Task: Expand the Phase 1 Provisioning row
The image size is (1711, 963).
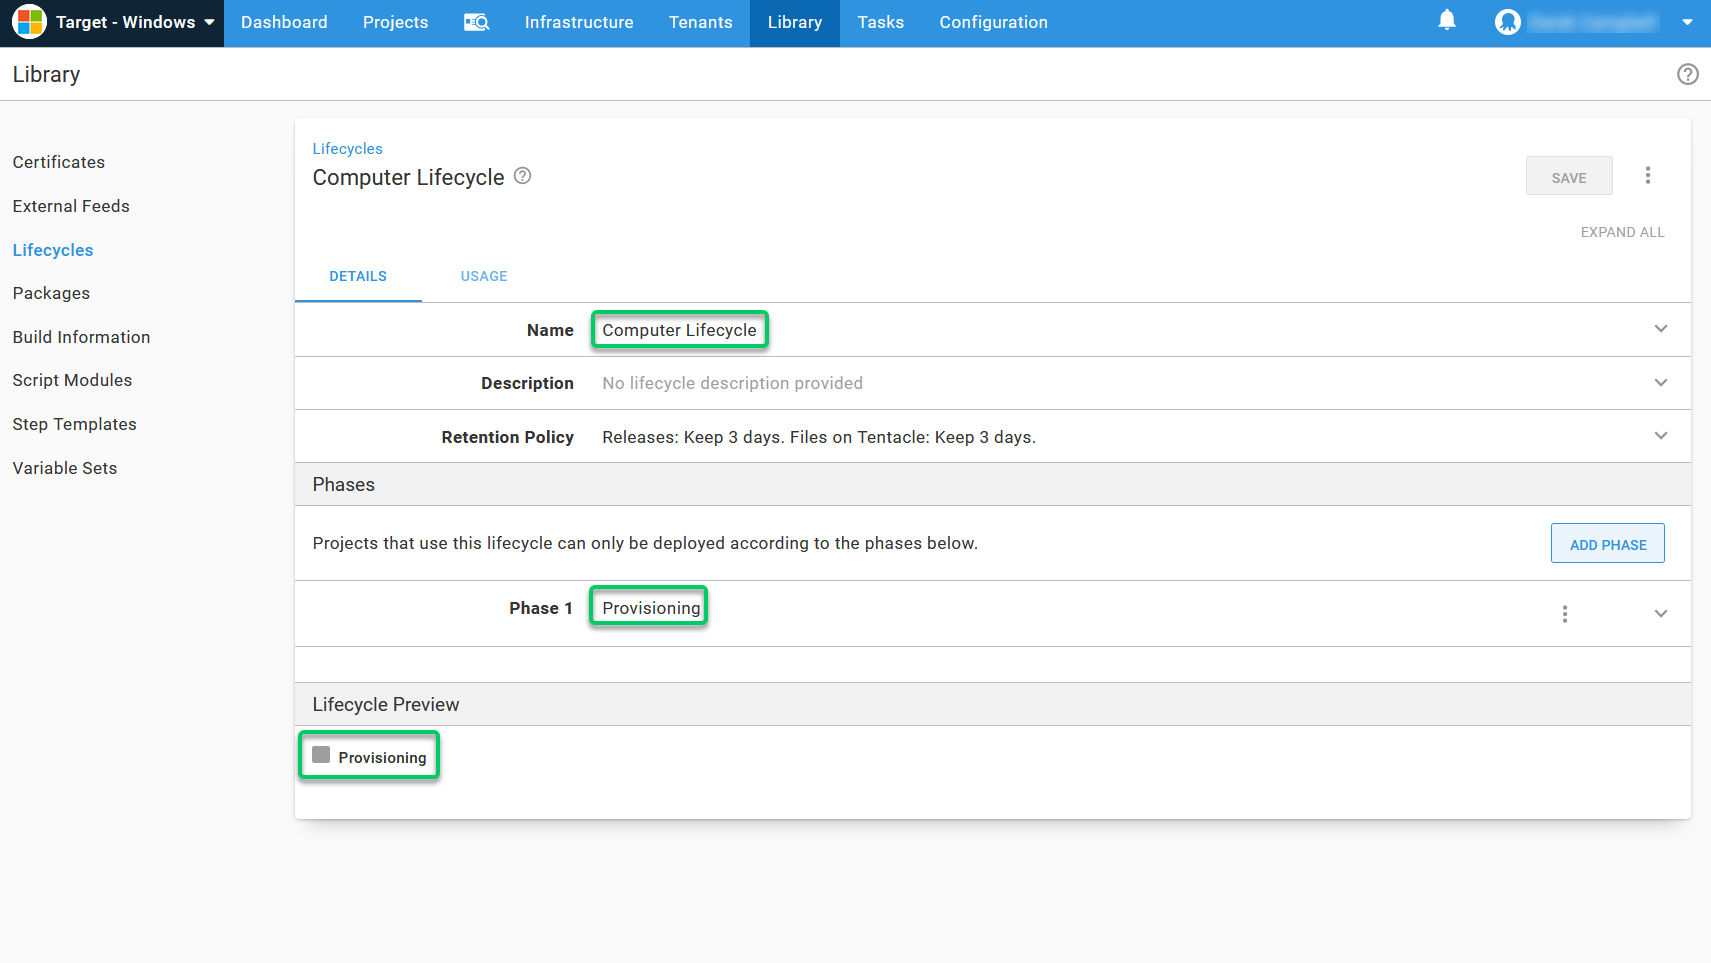Action: point(1661,614)
